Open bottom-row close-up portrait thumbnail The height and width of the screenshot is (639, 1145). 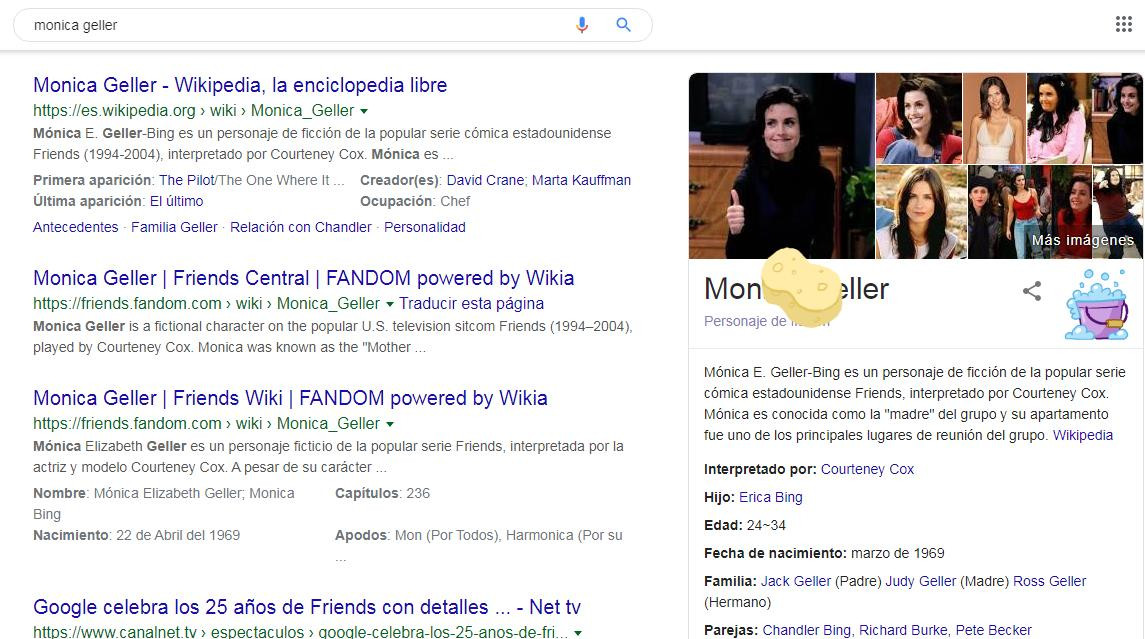pos(921,212)
